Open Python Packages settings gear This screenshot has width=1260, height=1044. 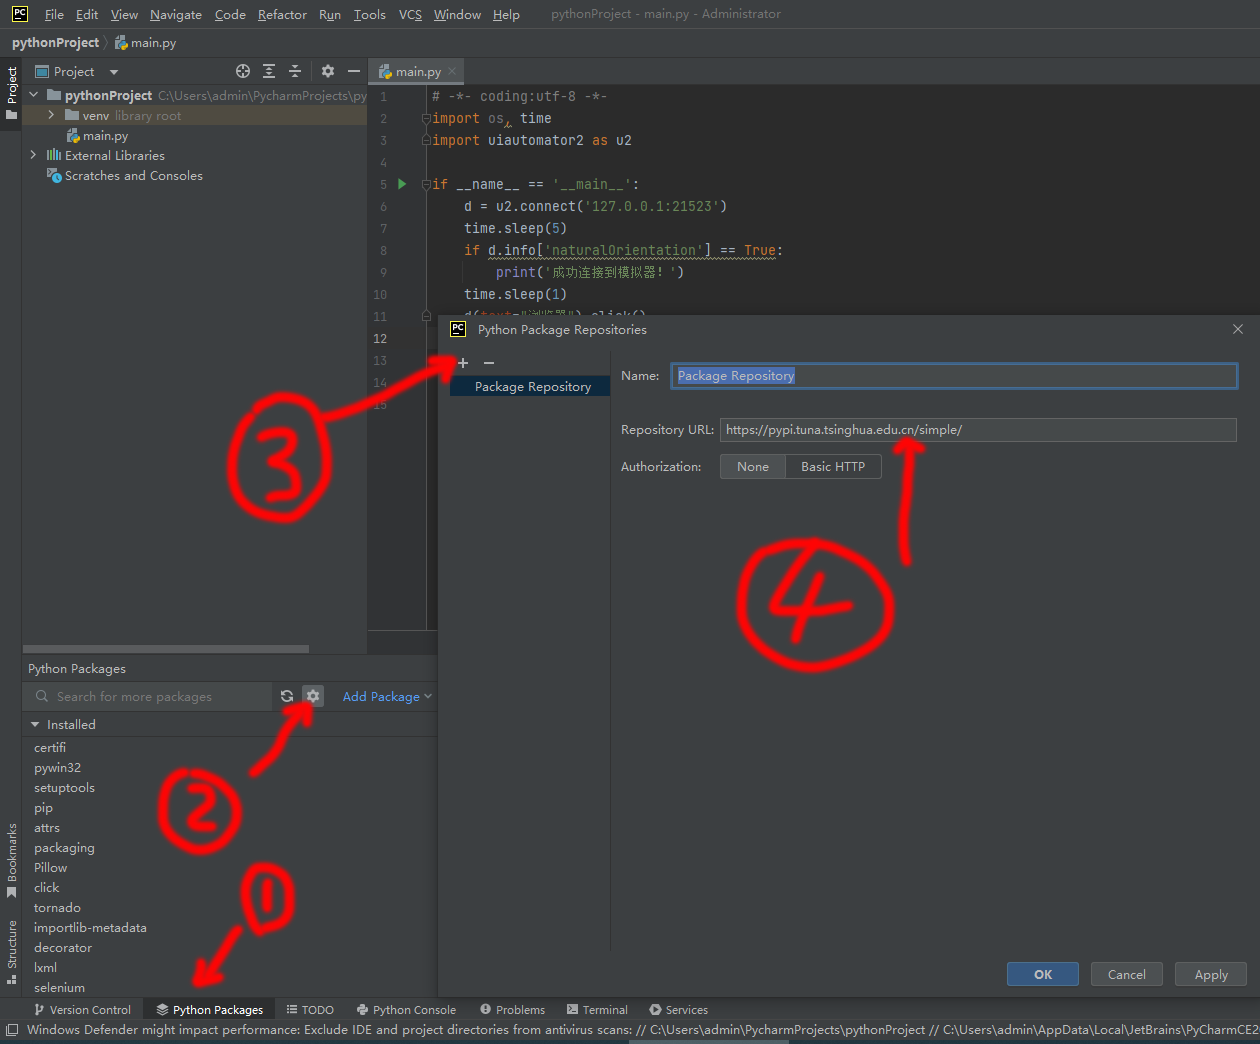point(313,695)
